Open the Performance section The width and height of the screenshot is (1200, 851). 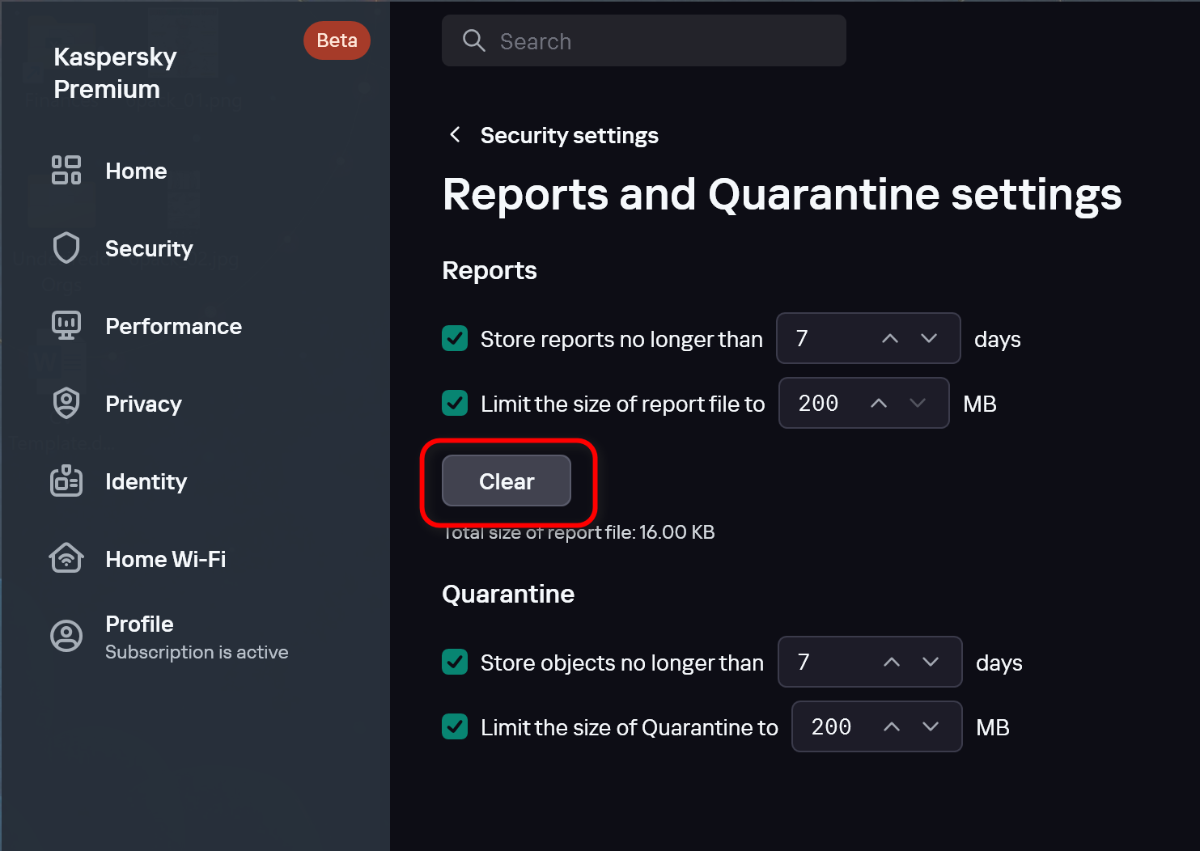pyautogui.click(x=174, y=327)
